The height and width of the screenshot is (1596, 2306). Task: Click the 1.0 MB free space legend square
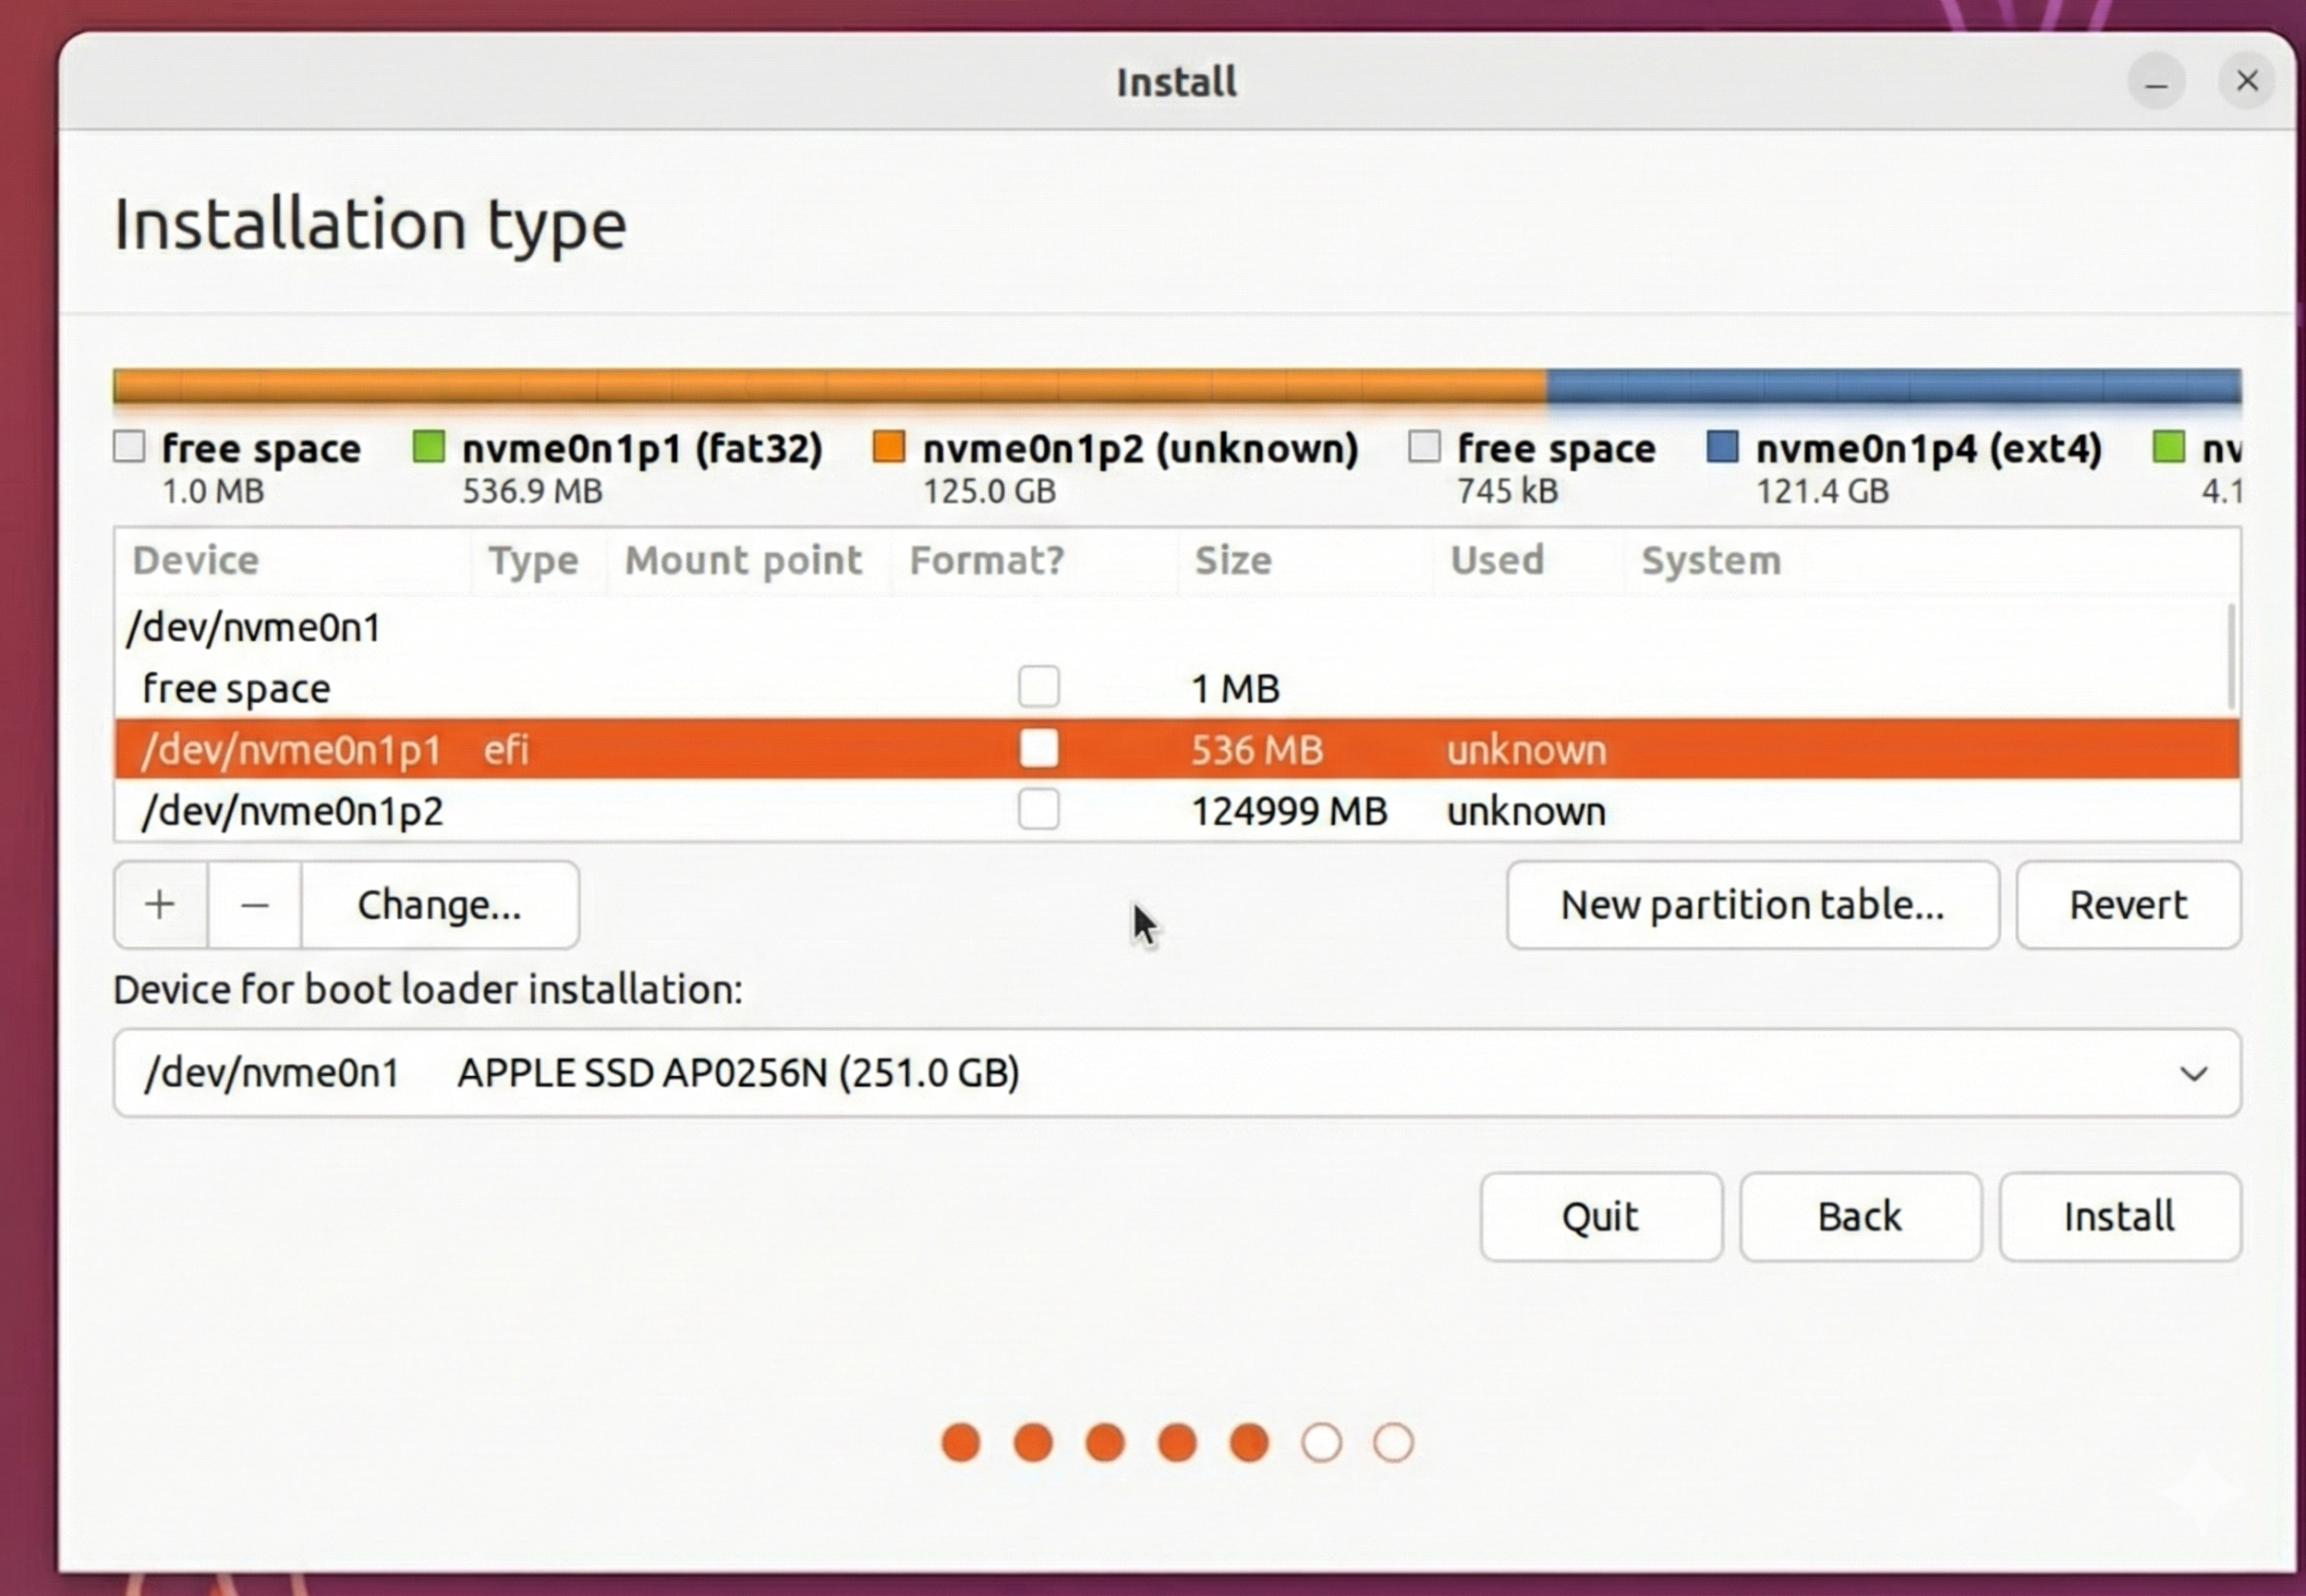coord(129,447)
